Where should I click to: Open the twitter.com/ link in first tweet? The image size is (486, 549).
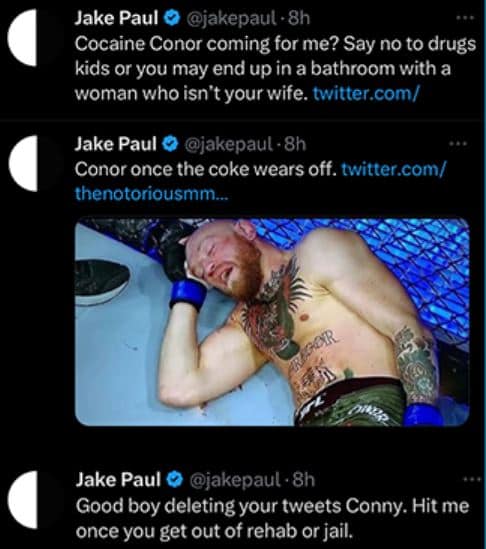366,93
